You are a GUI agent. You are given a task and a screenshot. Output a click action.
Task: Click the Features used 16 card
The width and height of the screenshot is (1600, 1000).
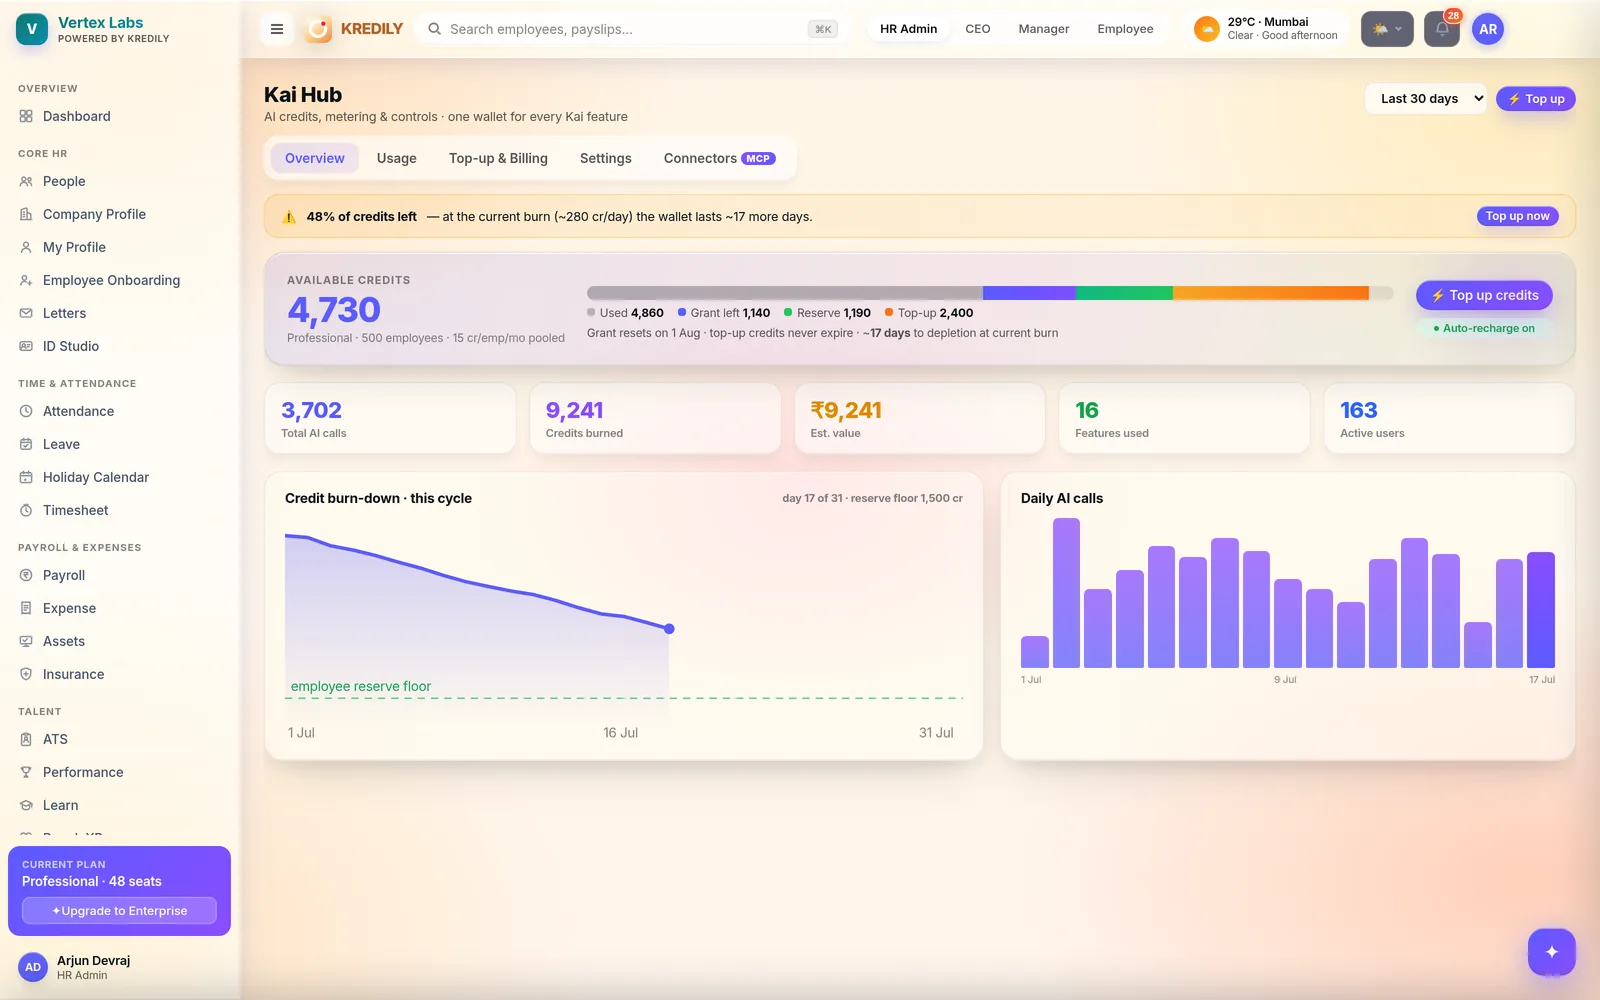[1185, 419]
